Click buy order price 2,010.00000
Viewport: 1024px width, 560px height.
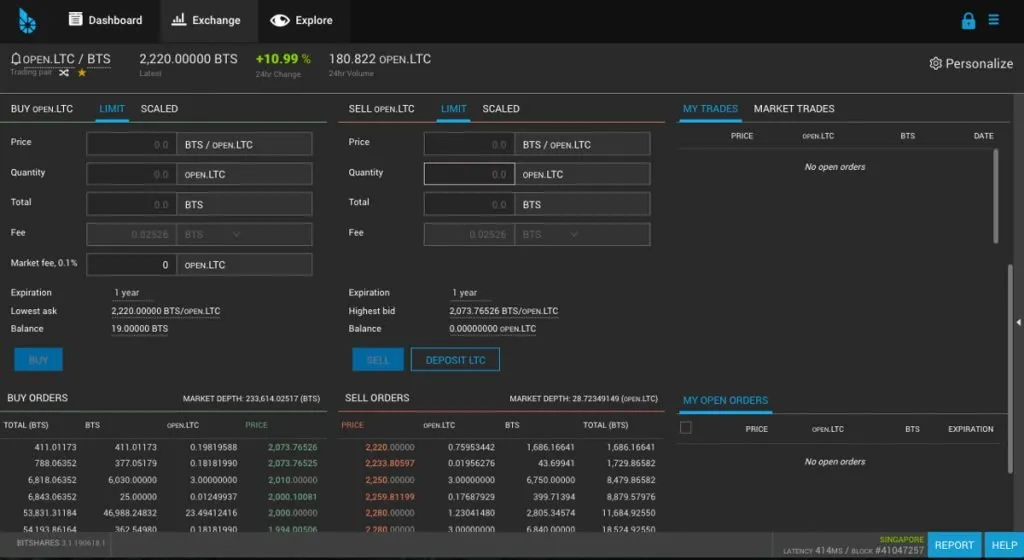293,480
